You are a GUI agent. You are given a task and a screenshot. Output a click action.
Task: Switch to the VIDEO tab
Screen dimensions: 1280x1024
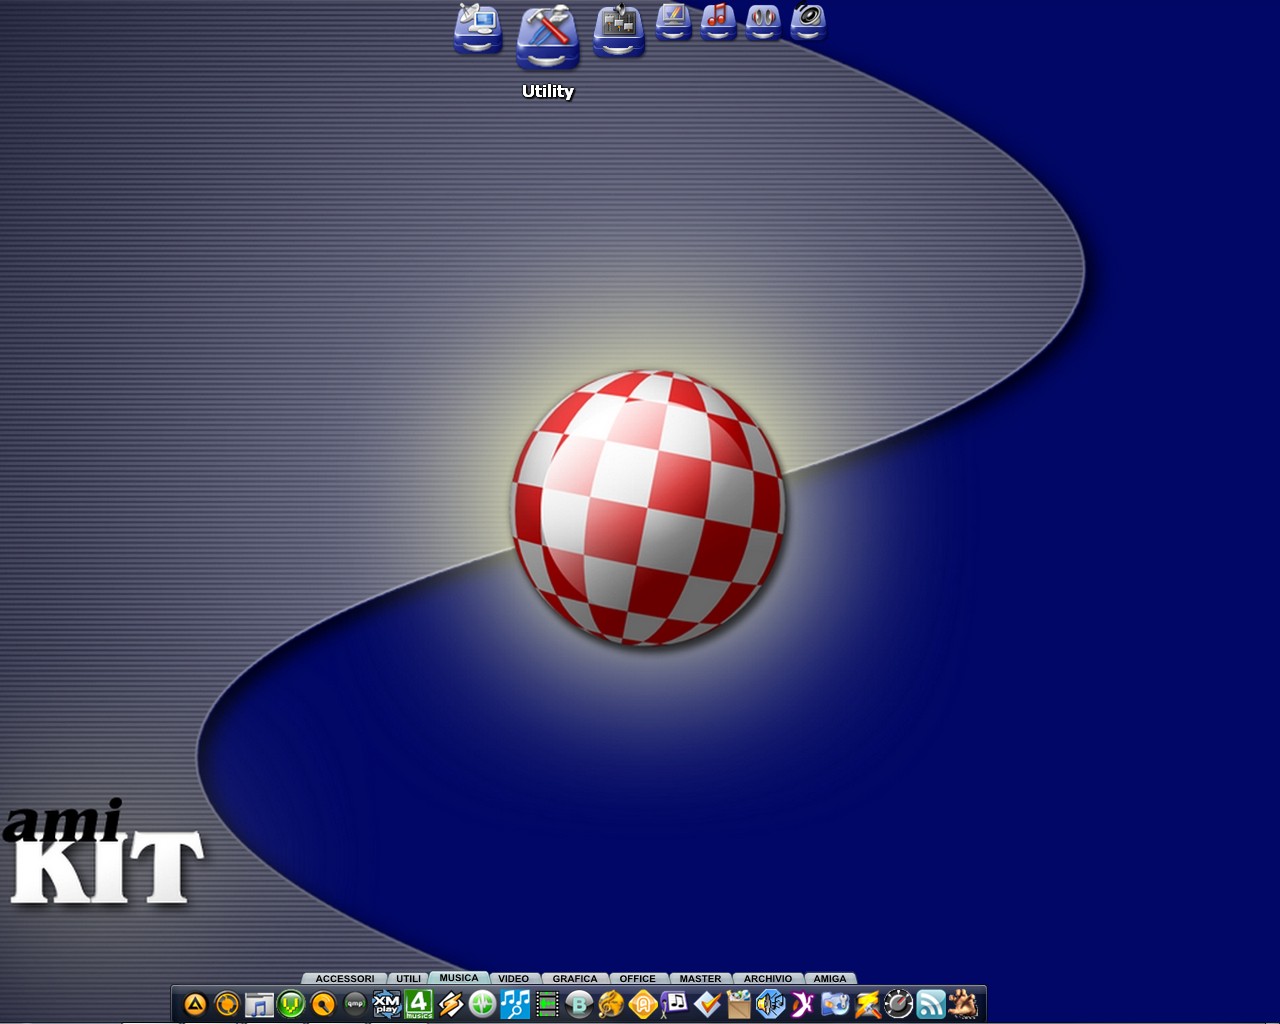(x=513, y=978)
